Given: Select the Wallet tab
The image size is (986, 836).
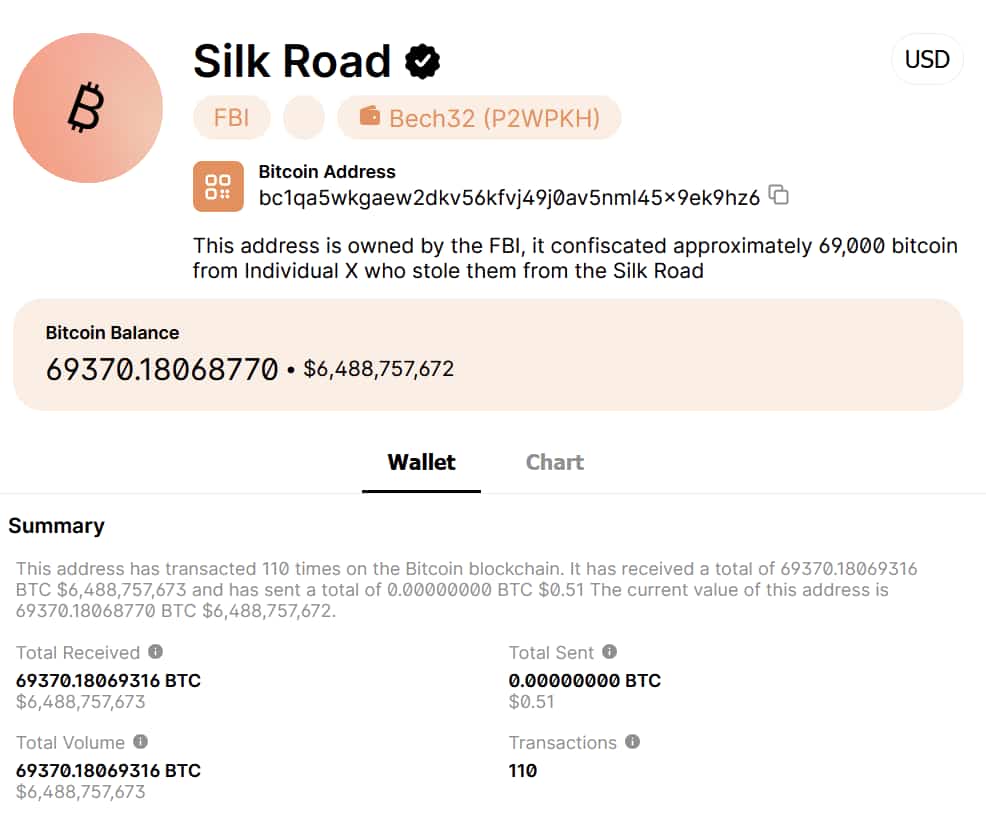Looking at the screenshot, I should click(x=421, y=462).
